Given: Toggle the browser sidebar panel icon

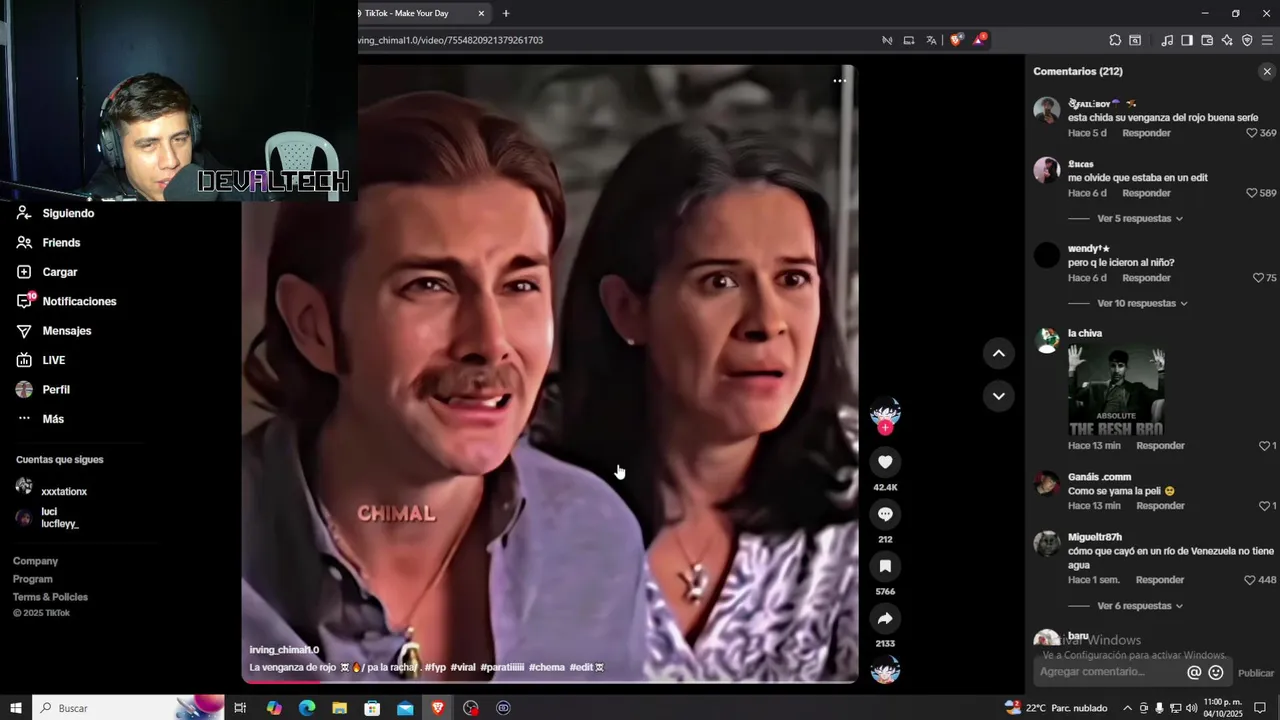Looking at the screenshot, I should (x=1187, y=40).
